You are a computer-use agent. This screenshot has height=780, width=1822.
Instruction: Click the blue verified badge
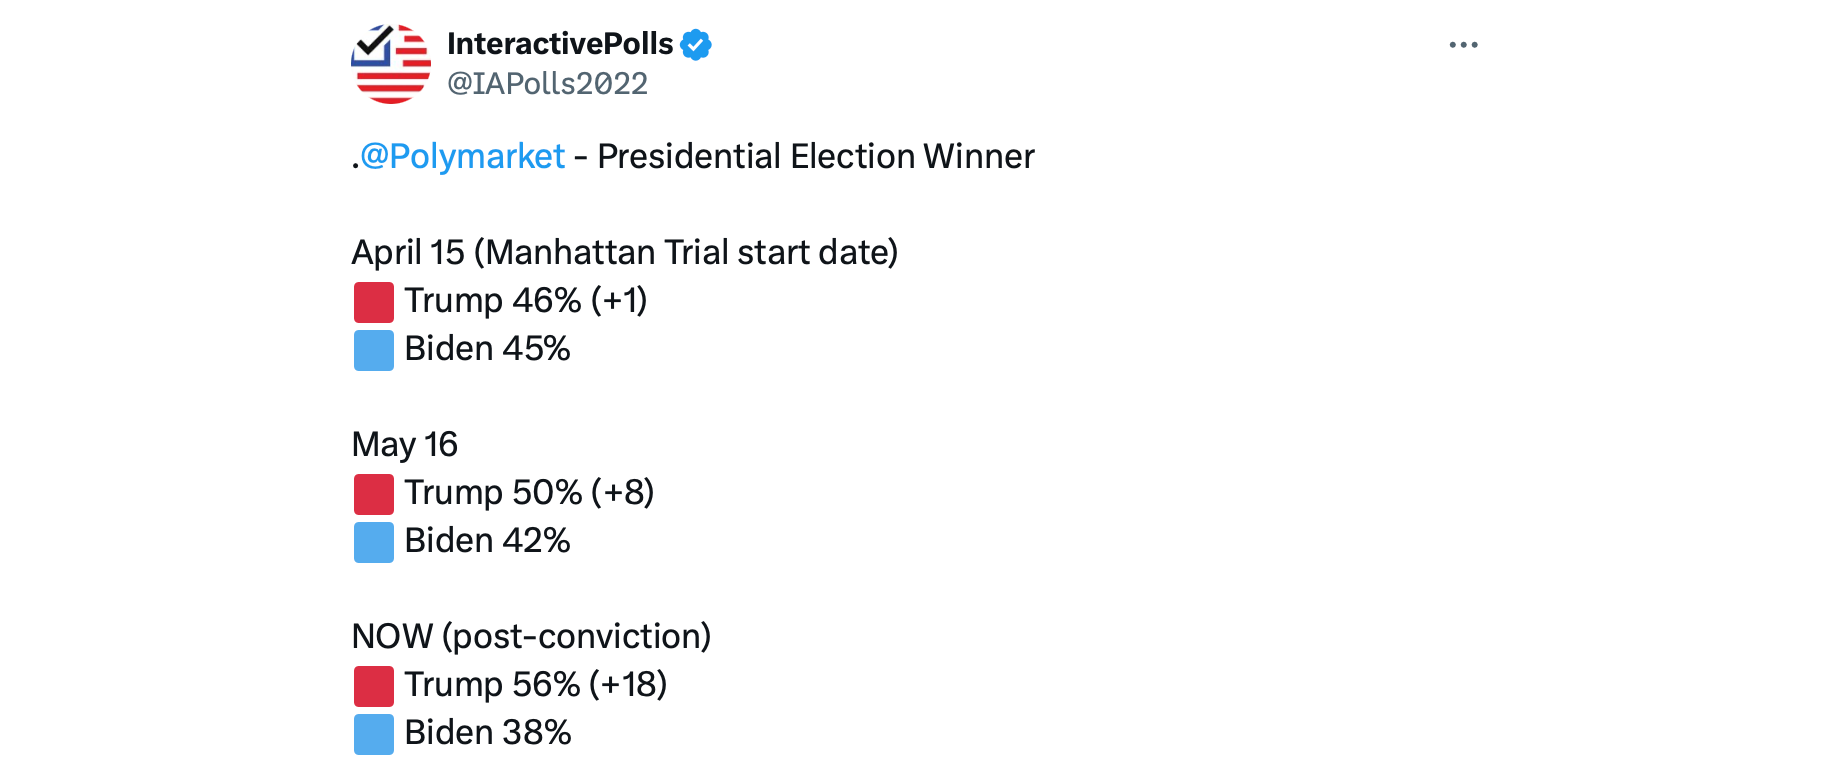pyautogui.click(x=696, y=45)
